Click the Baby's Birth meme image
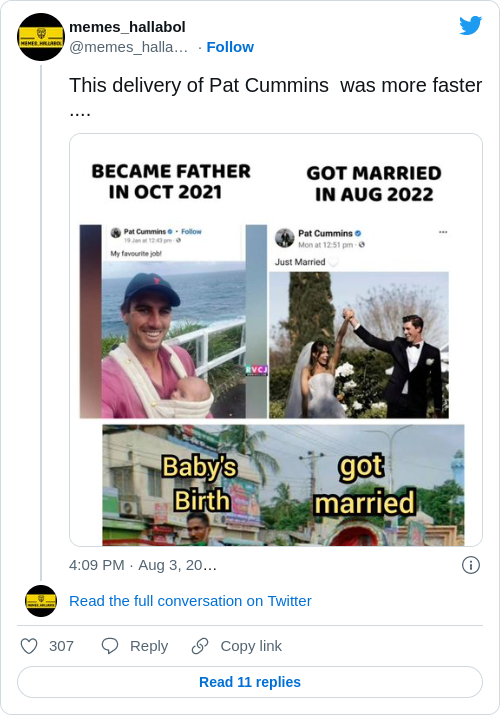 284,485
